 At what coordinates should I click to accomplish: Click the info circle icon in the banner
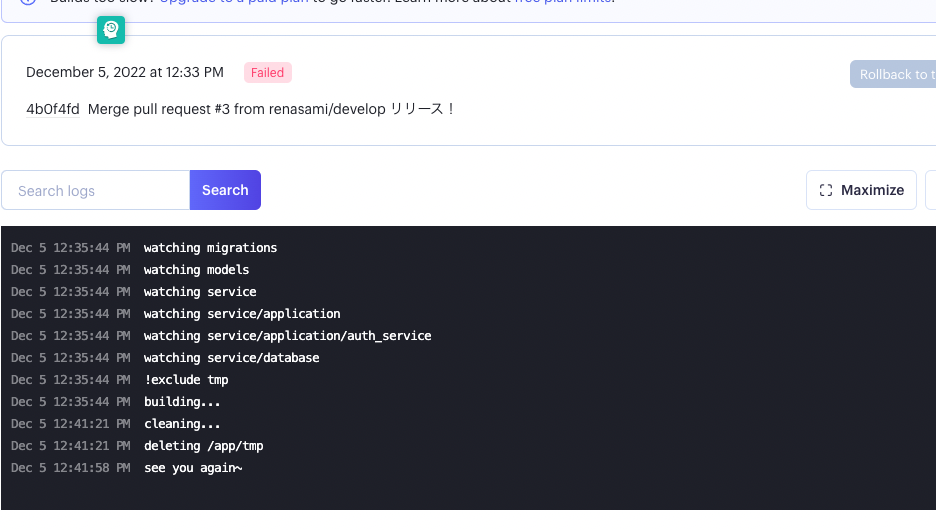tap(28, 3)
